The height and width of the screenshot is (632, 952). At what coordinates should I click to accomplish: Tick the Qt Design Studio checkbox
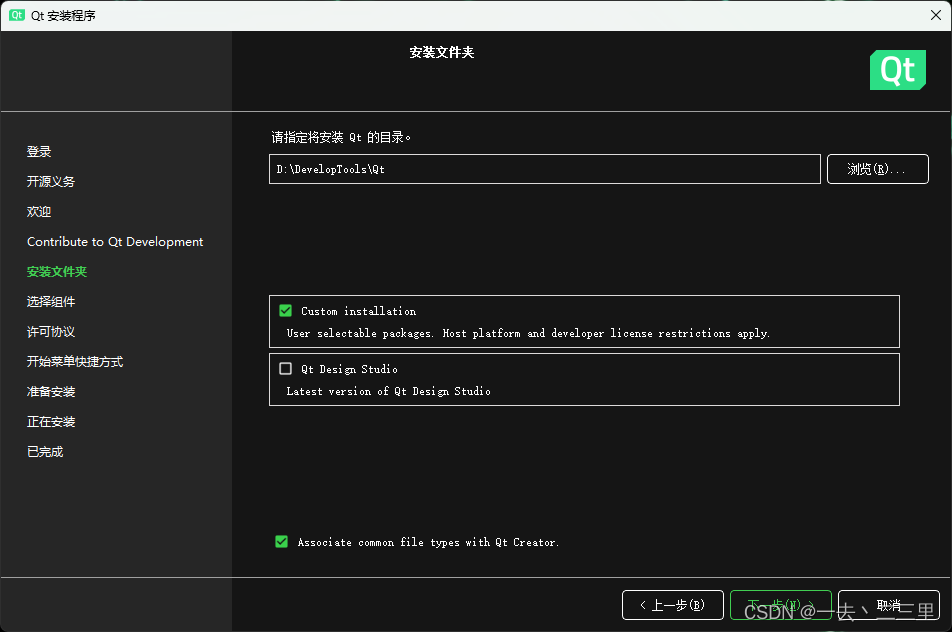coord(285,369)
